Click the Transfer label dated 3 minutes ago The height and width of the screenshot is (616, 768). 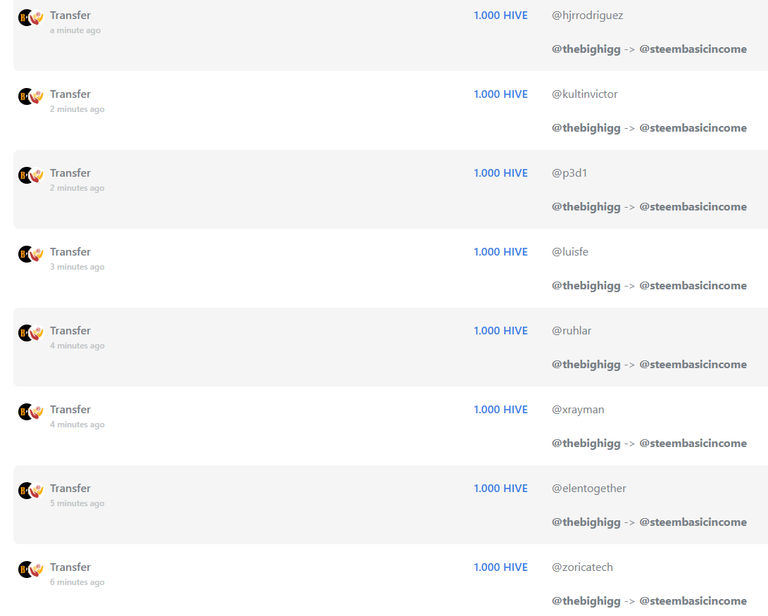[70, 252]
